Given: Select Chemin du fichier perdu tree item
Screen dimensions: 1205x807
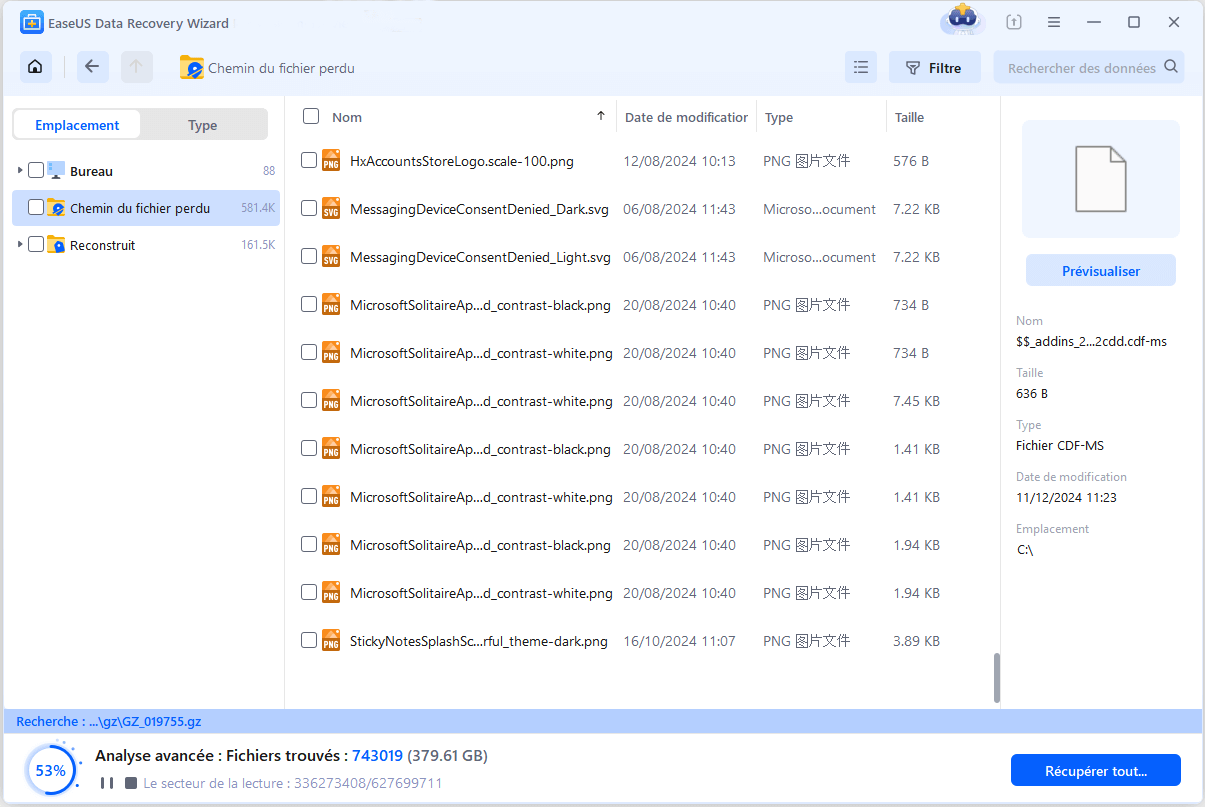Looking at the screenshot, I should point(146,208).
